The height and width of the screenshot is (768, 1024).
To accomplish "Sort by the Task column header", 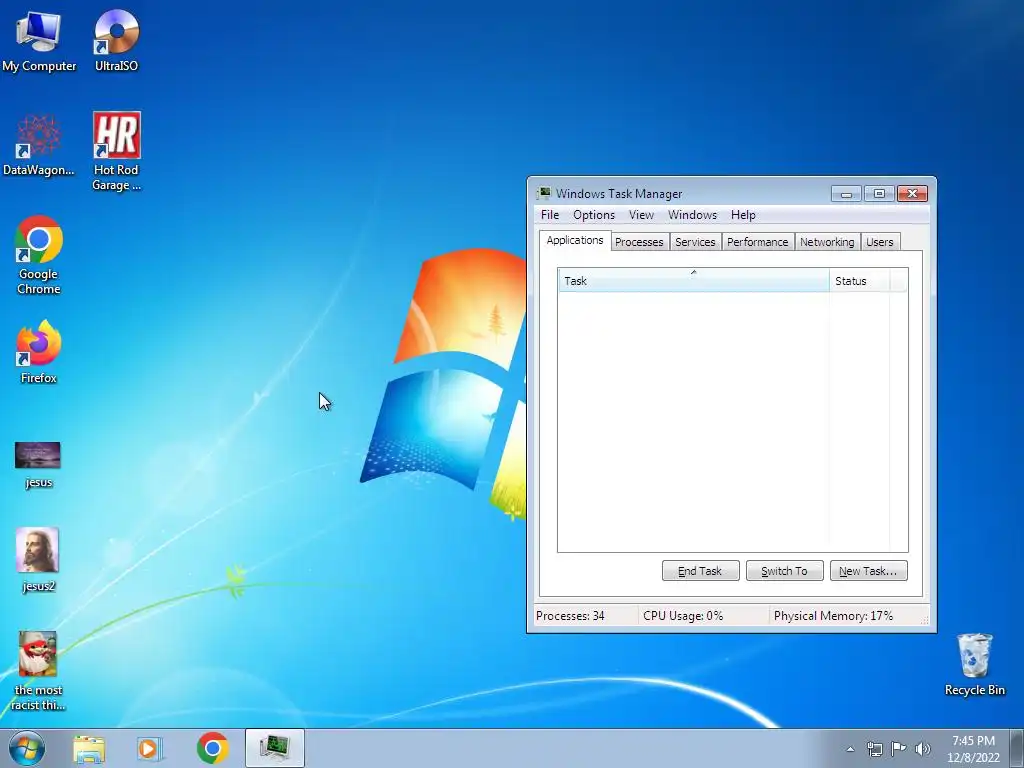I will 694,281.
